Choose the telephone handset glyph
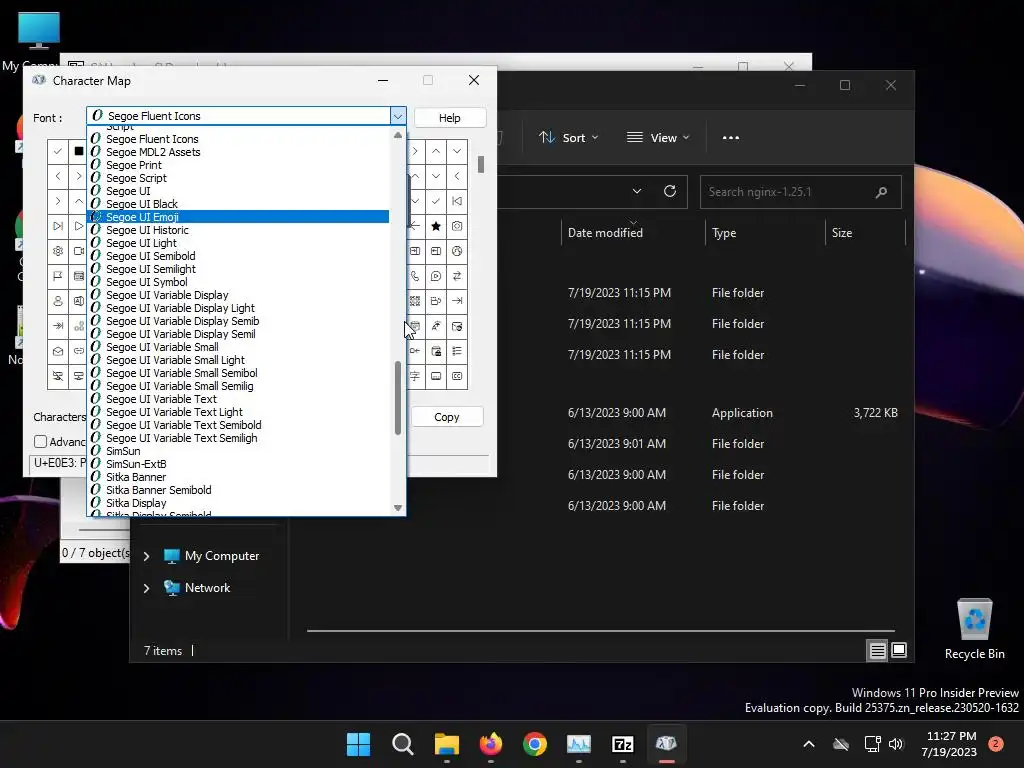The height and width of the screenshot is (768, 1024). (415, 276)
